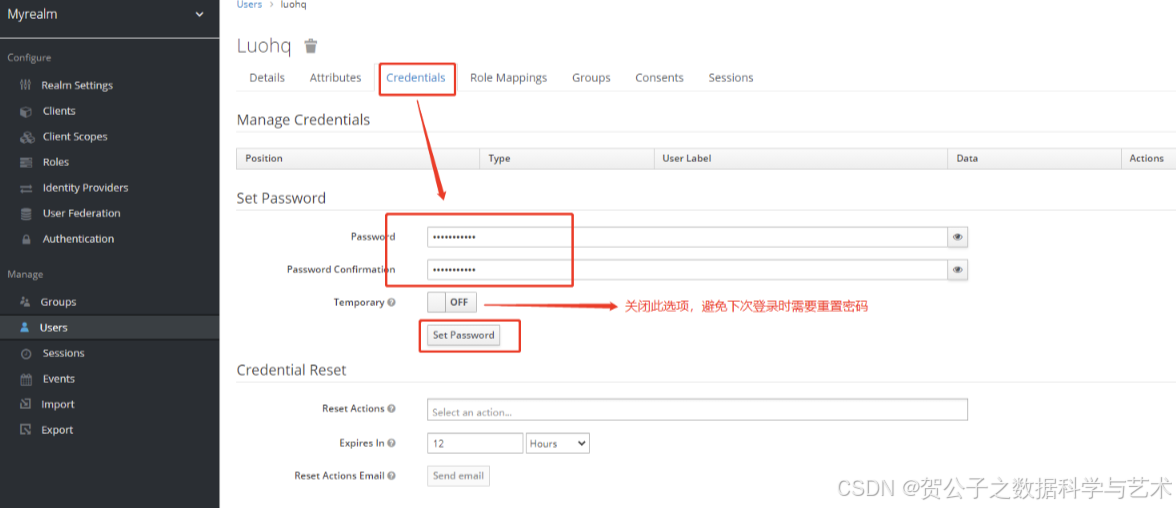
Task: Open Reset Actions Email help icon
Action: [x=392, y=476]
